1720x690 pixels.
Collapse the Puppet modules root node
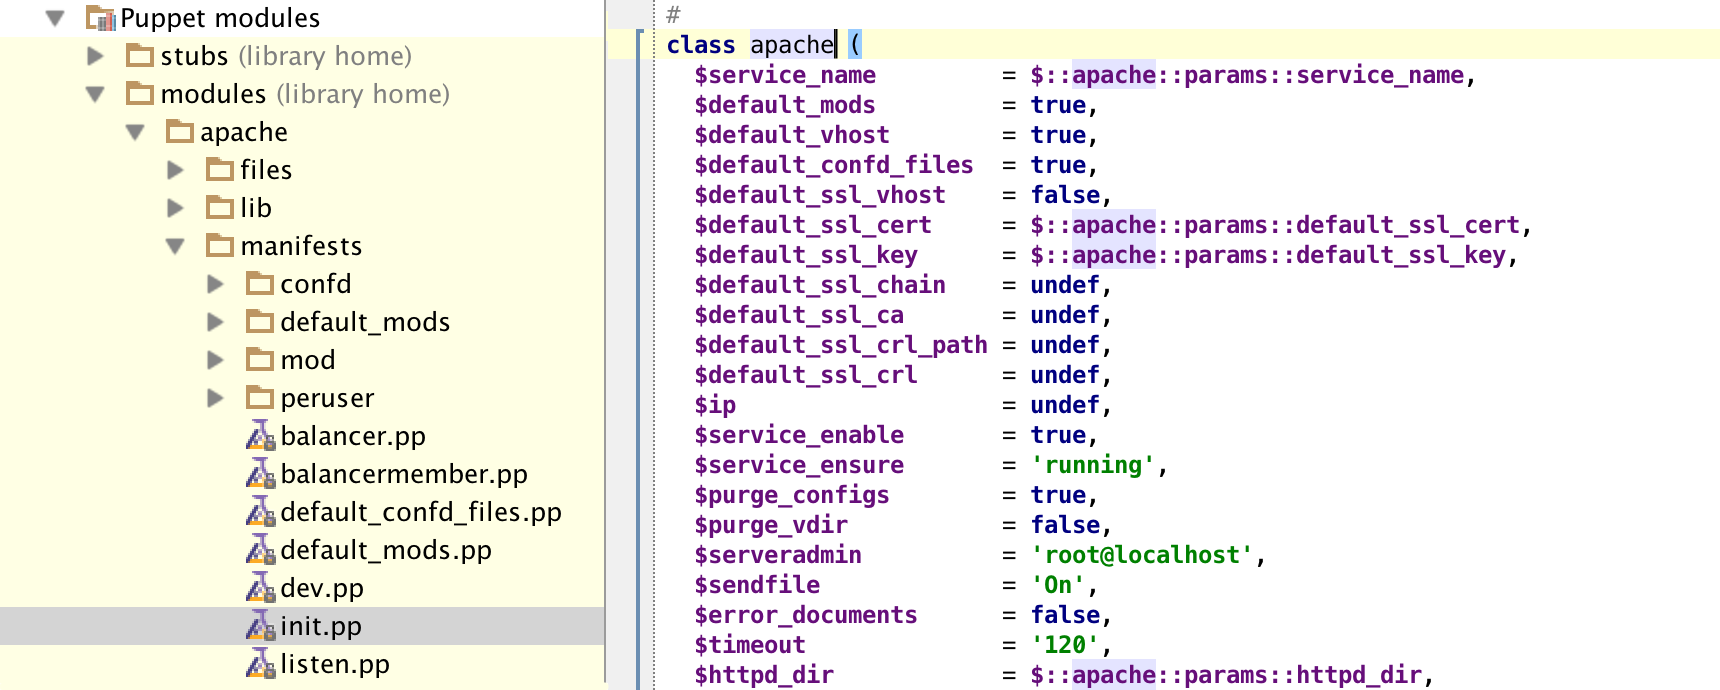point(55,18)
